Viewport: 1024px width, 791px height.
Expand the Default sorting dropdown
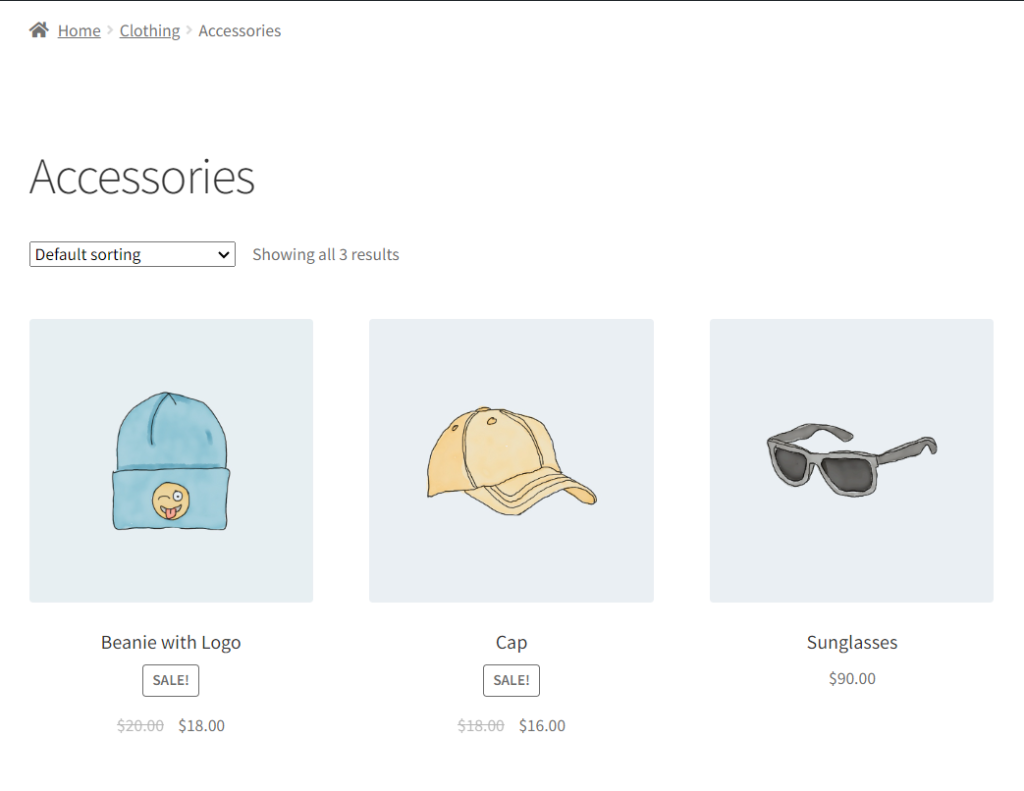coord(132,254)
